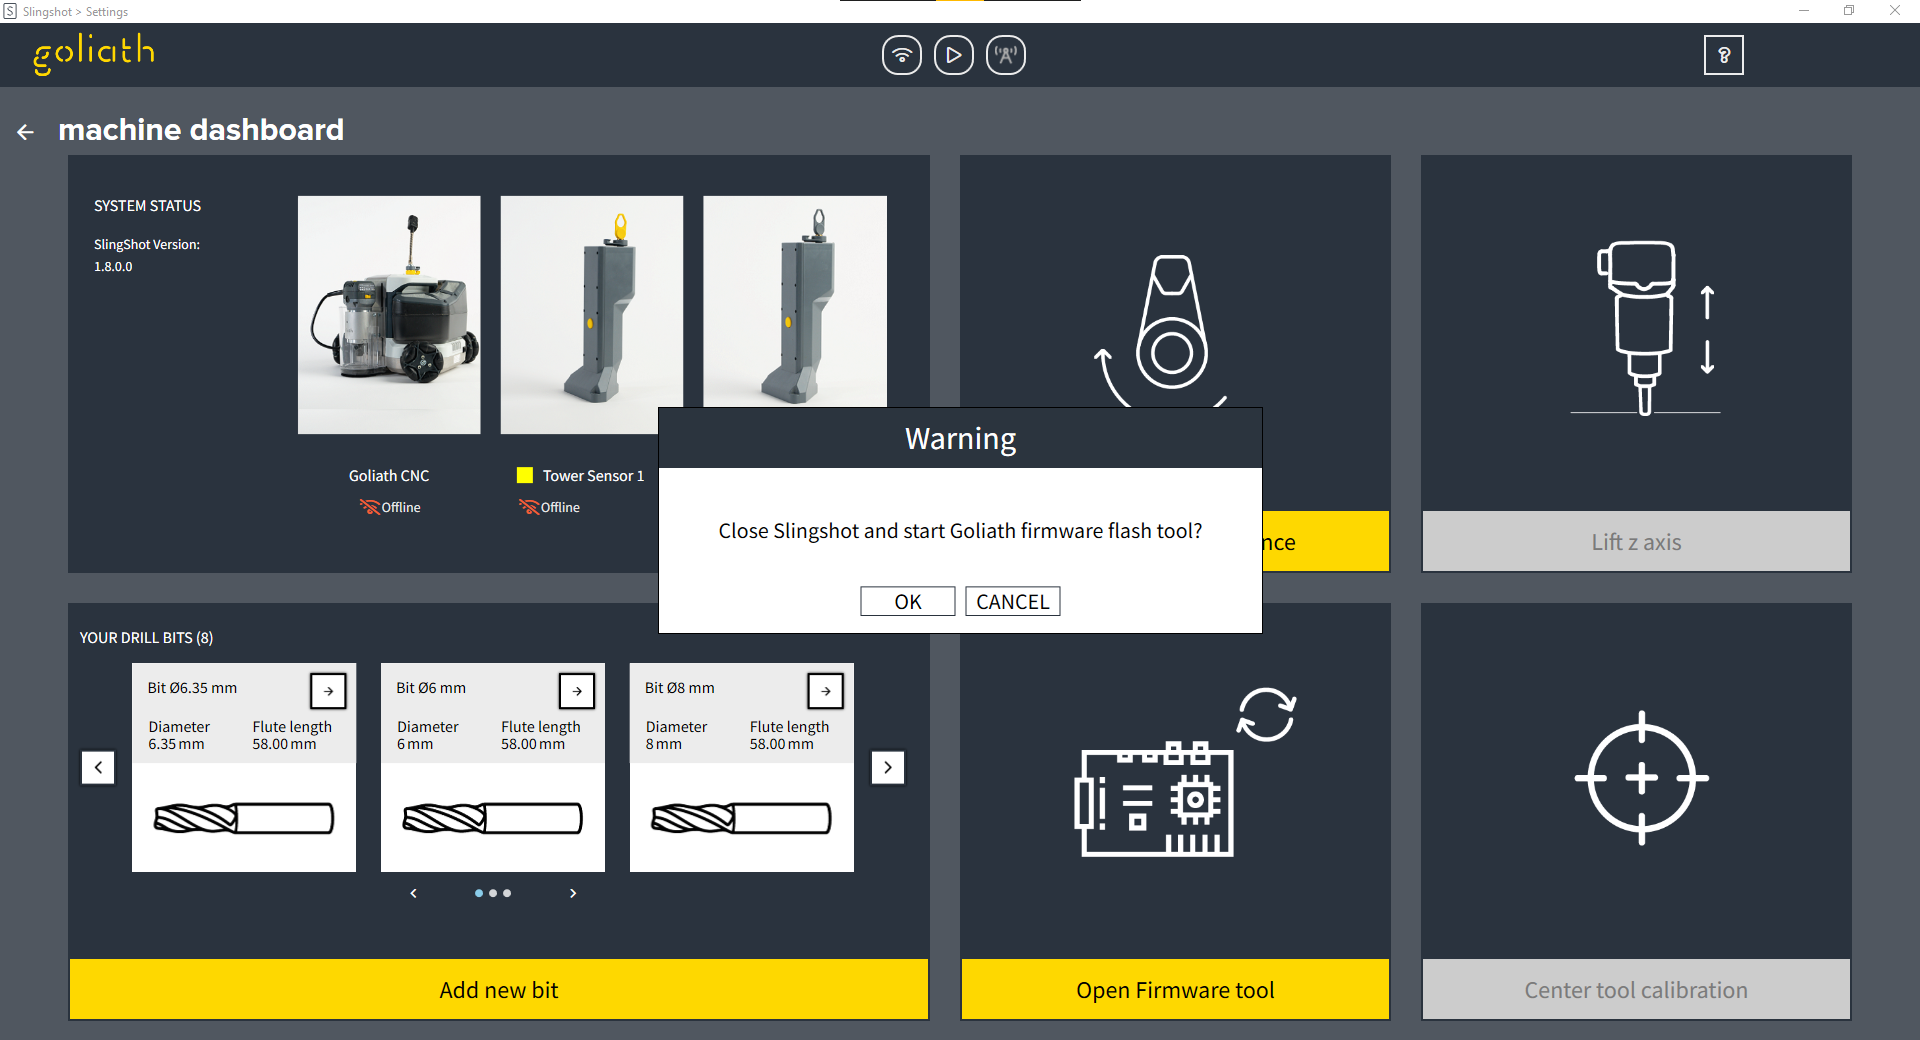Go back using the left arrow icon
Screen dimensions: 1920x1040
[x=26, y=132]
